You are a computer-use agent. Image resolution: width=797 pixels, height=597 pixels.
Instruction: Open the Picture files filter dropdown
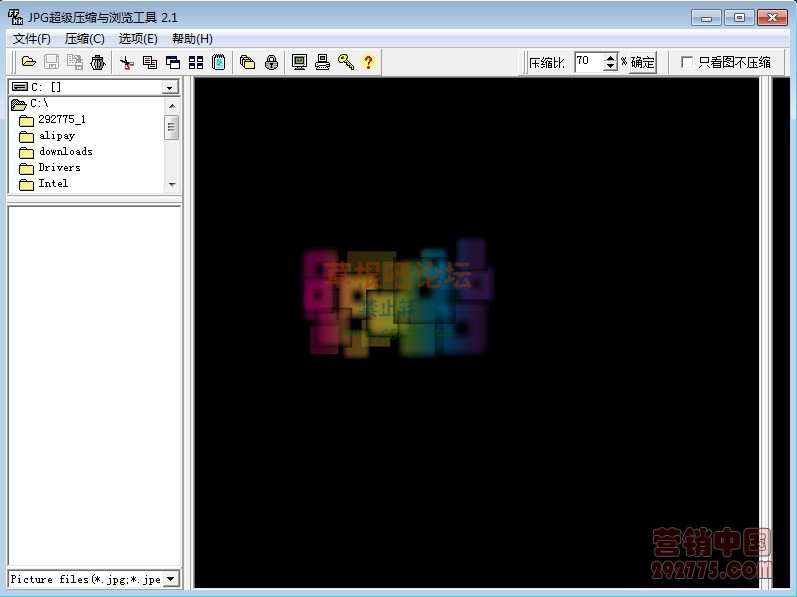(x=170, y=579)
